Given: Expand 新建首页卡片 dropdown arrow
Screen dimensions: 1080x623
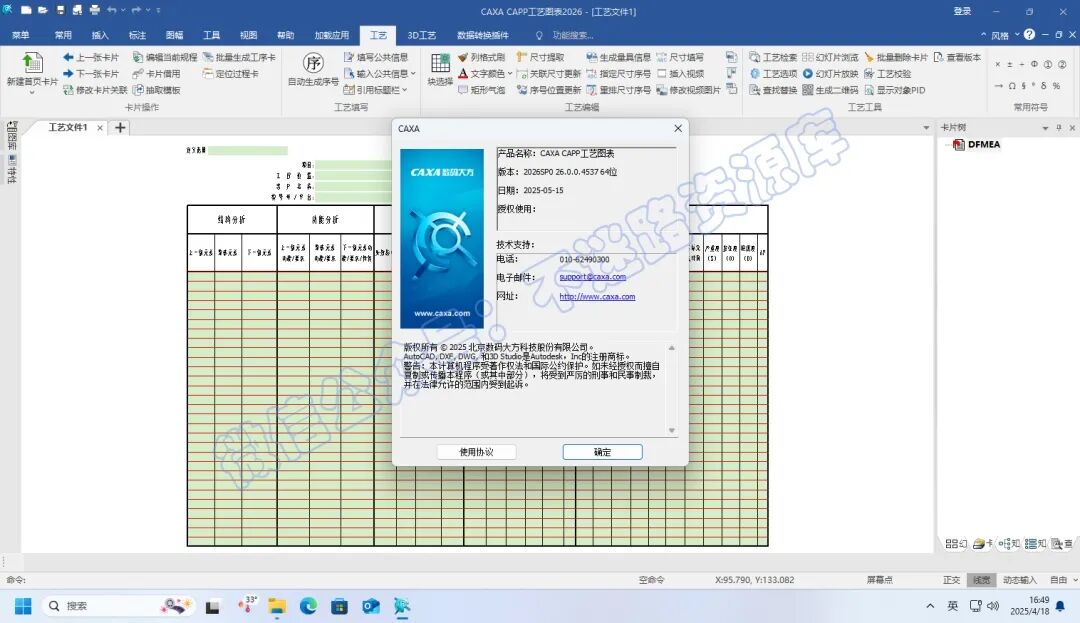Looking at the screenshot, I should click(32, 92).
